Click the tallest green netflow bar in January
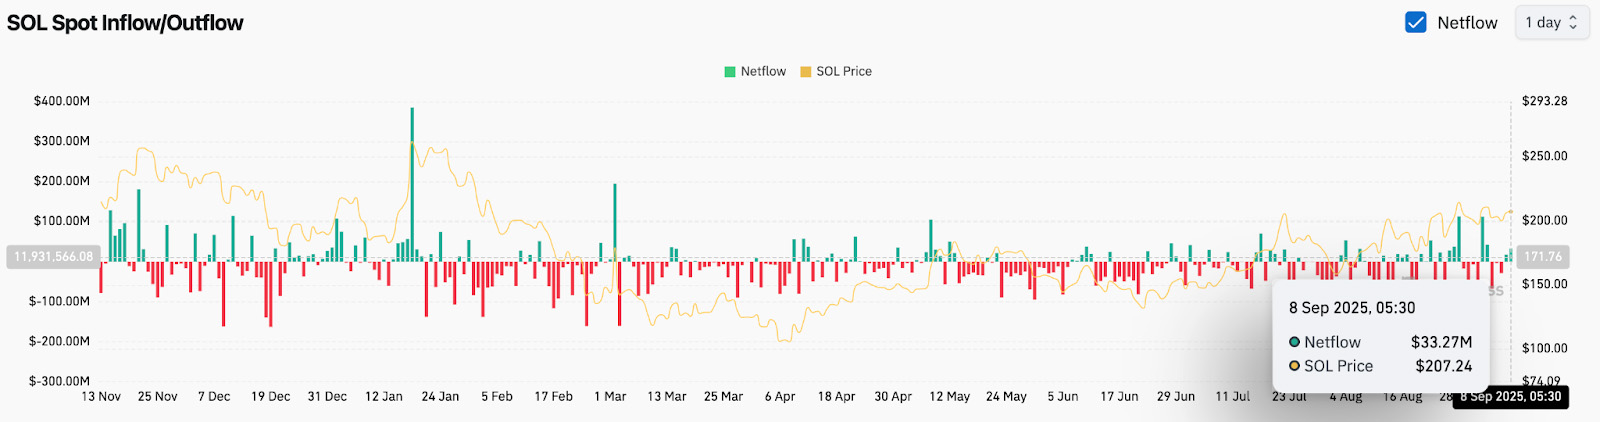The height and width of the screenshot is (422, 1600). tap(412, 184)
